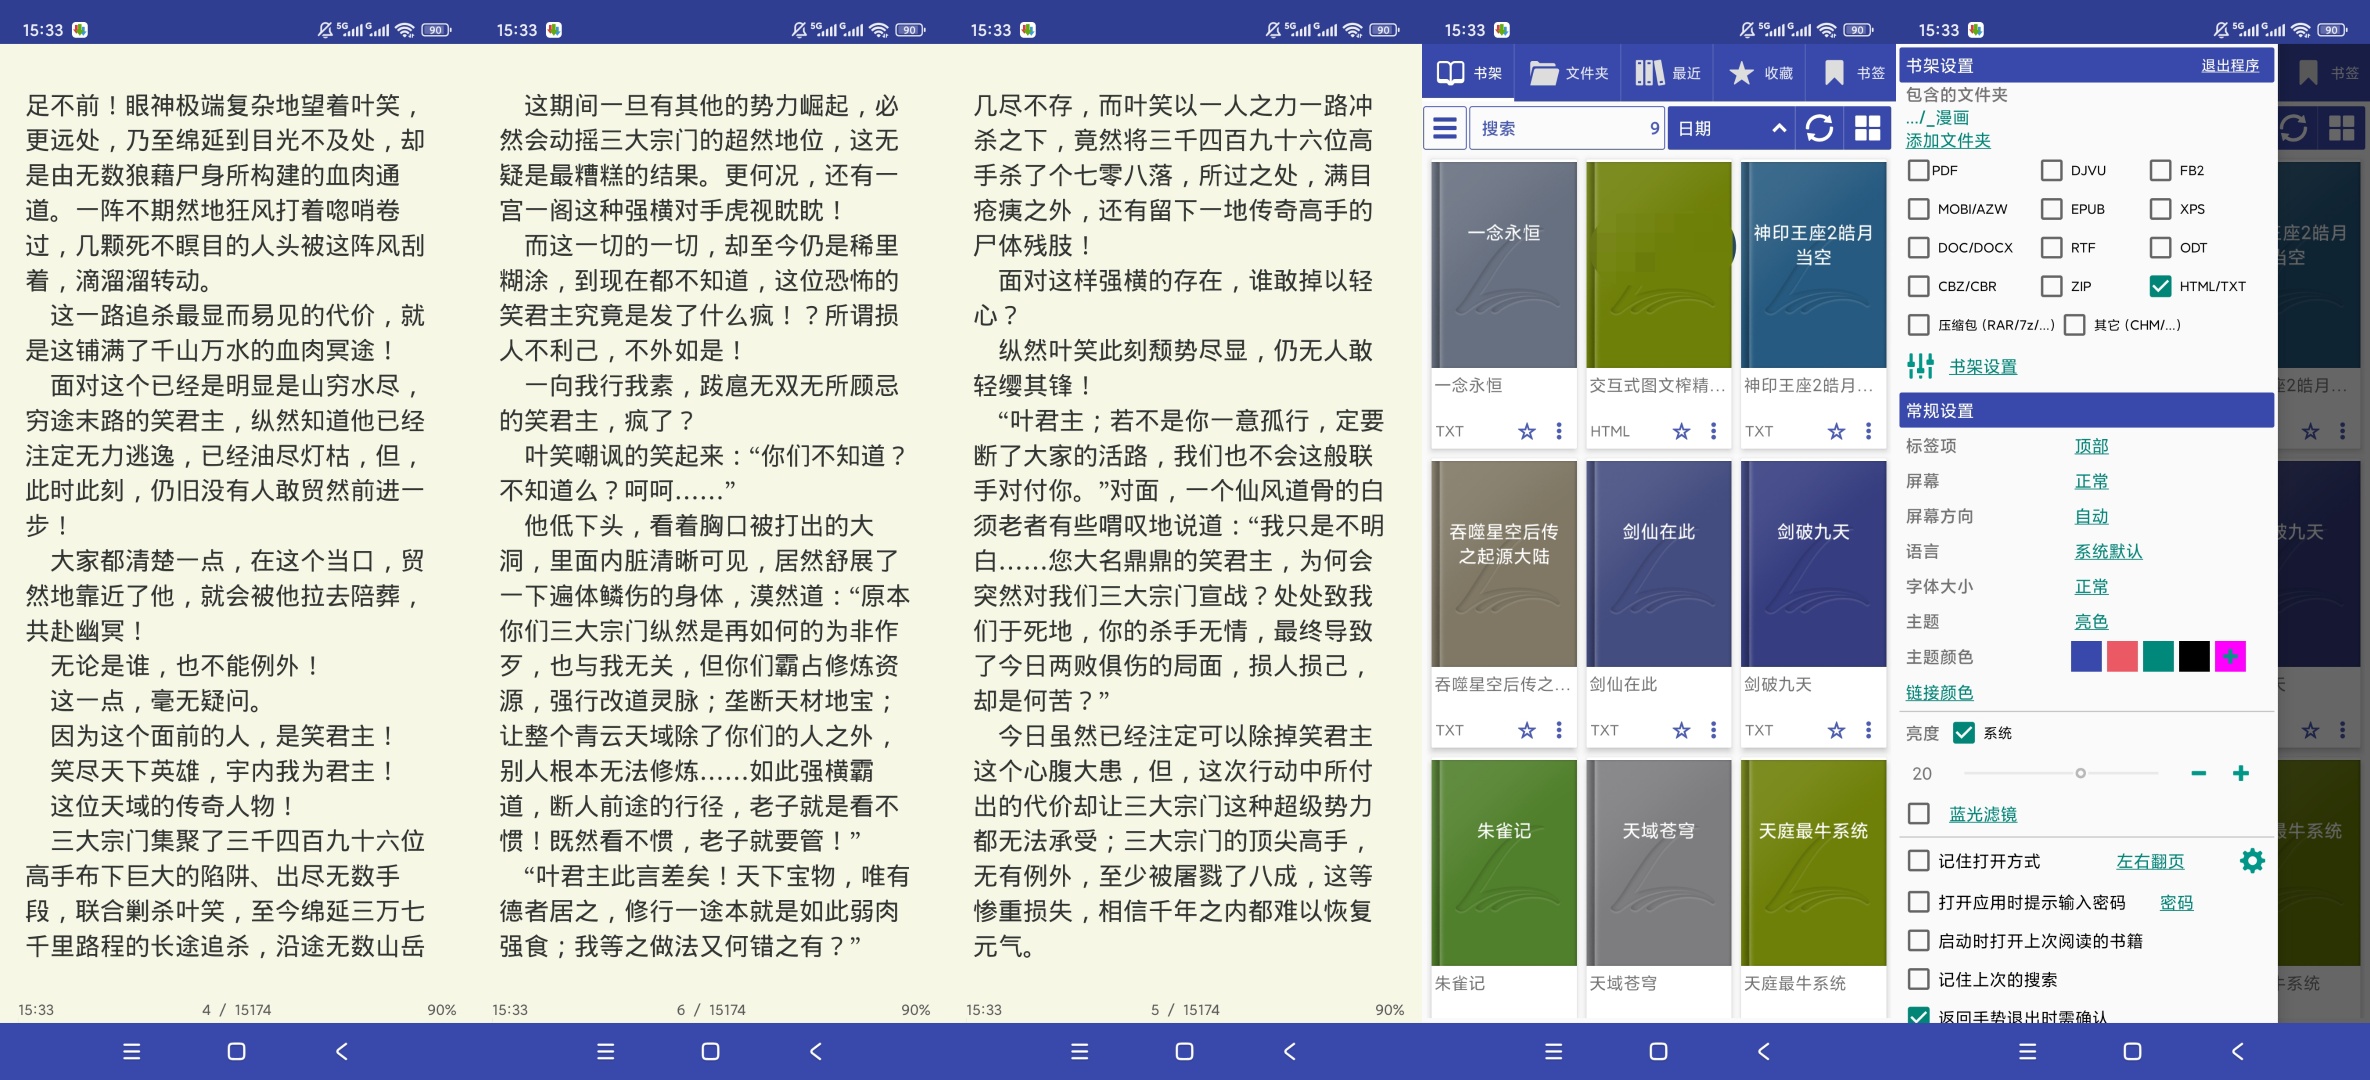Image resolution: width=2370 pixels, height=1080 pixels.
Task: Switch to grid view layout icon
Action: (x=1867, y=128)
